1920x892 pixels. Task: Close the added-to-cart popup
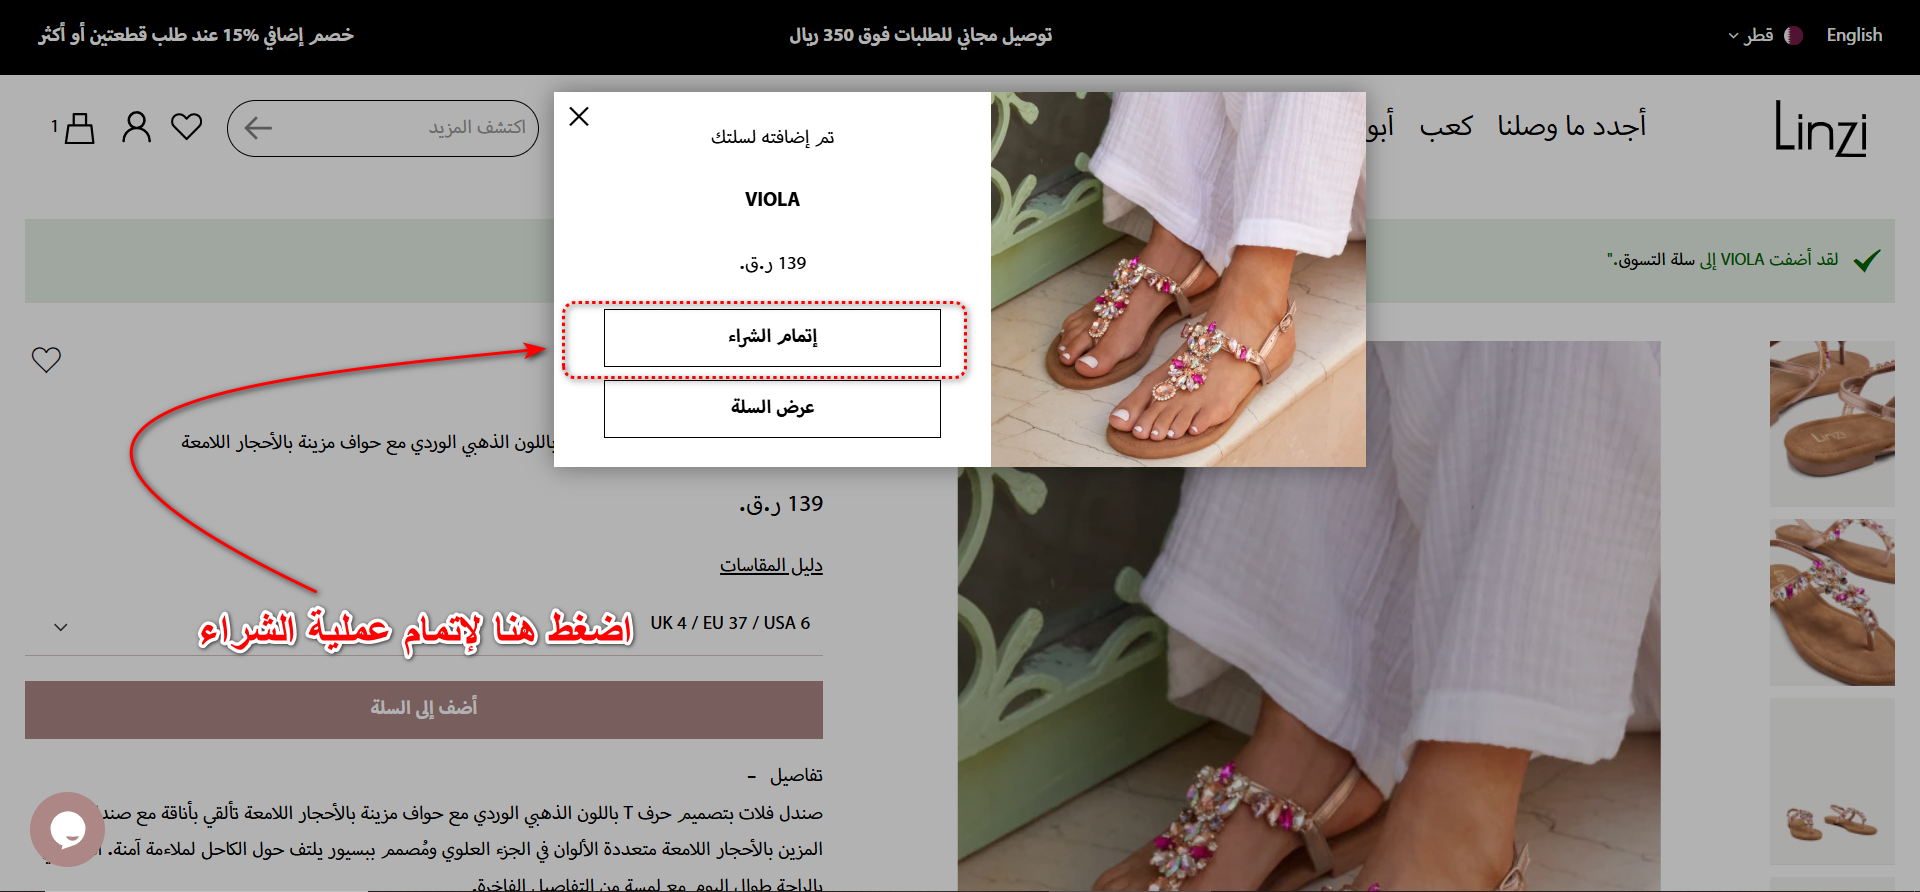click(x=579, y=116)
